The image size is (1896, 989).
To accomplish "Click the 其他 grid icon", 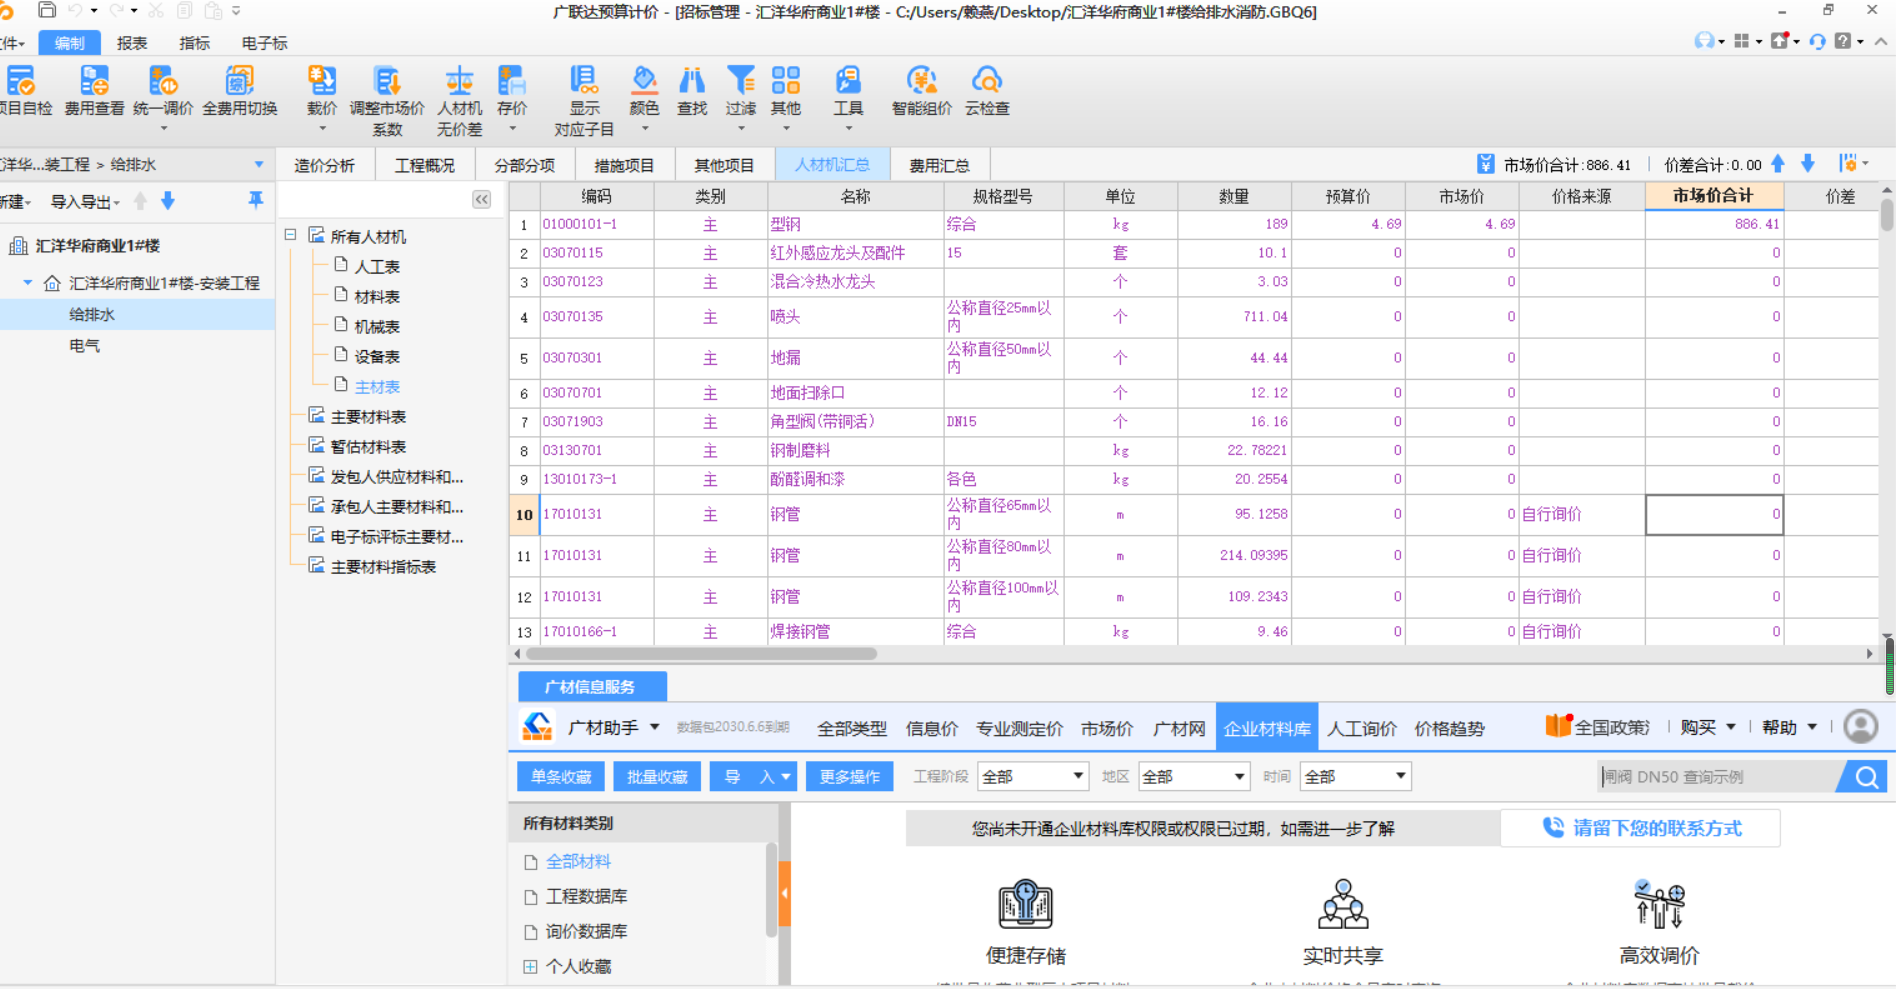I will click(x=786, y=81).
